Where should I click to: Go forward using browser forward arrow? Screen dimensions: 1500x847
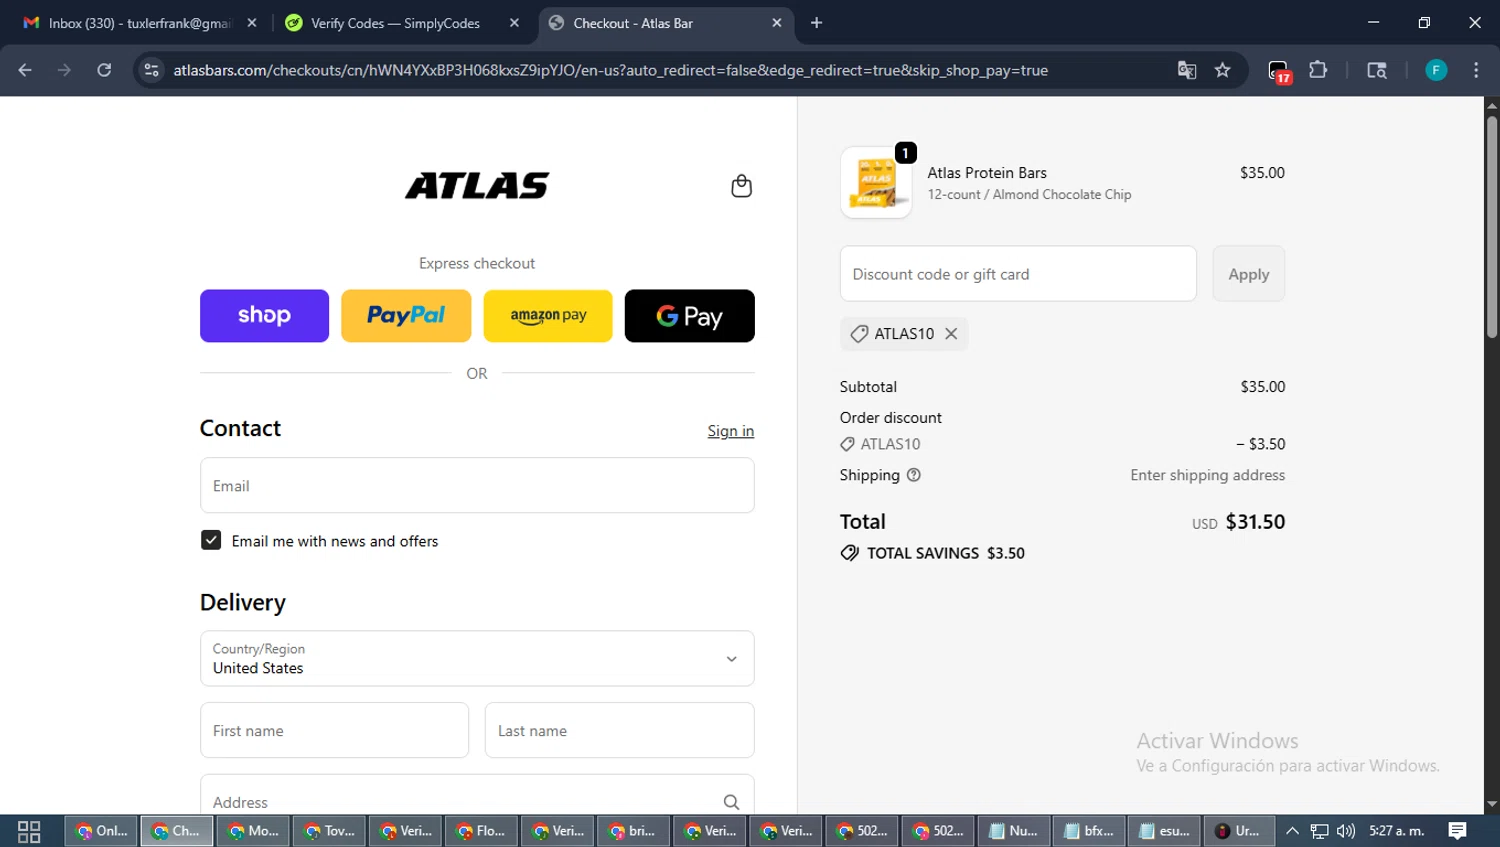click(64, 70)
